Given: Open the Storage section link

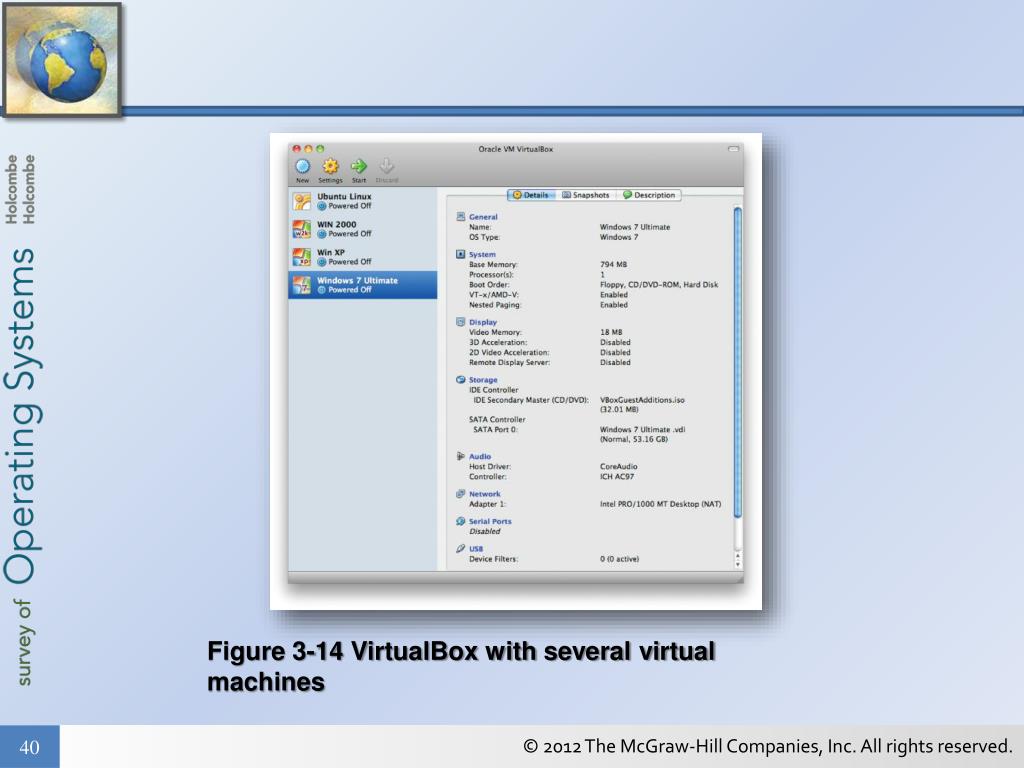Looking at the screenshot, I should (483, 380).
